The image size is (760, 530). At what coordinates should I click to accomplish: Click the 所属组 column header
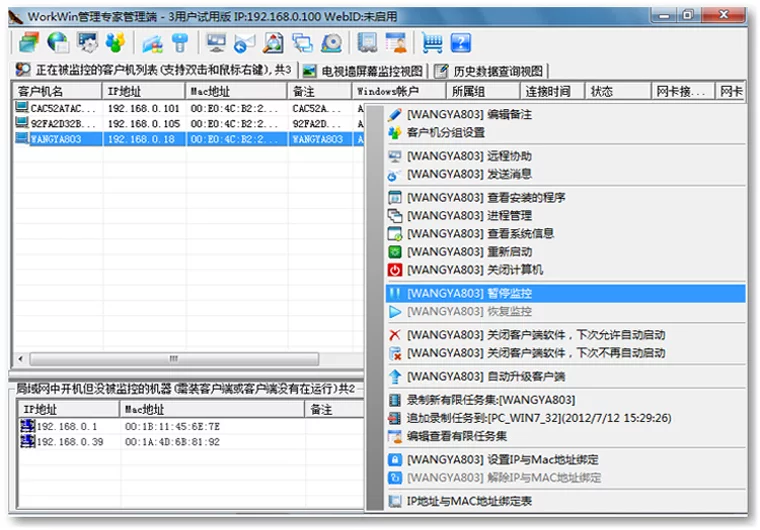tap(482, 91)
